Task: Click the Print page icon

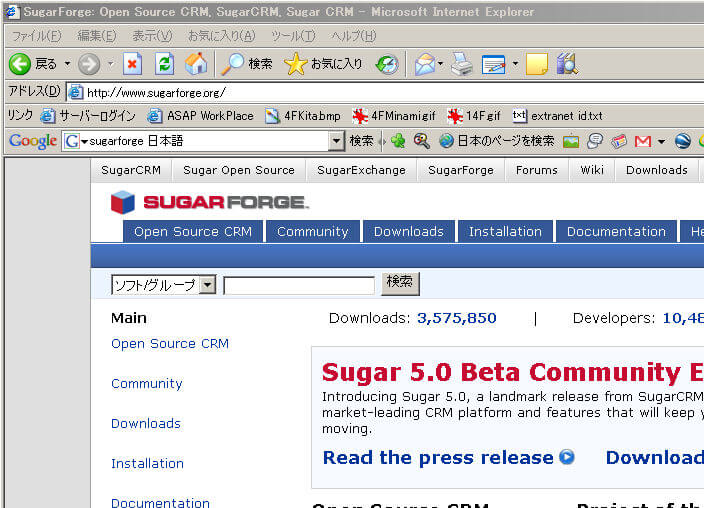Action: (x=460, y=64)
